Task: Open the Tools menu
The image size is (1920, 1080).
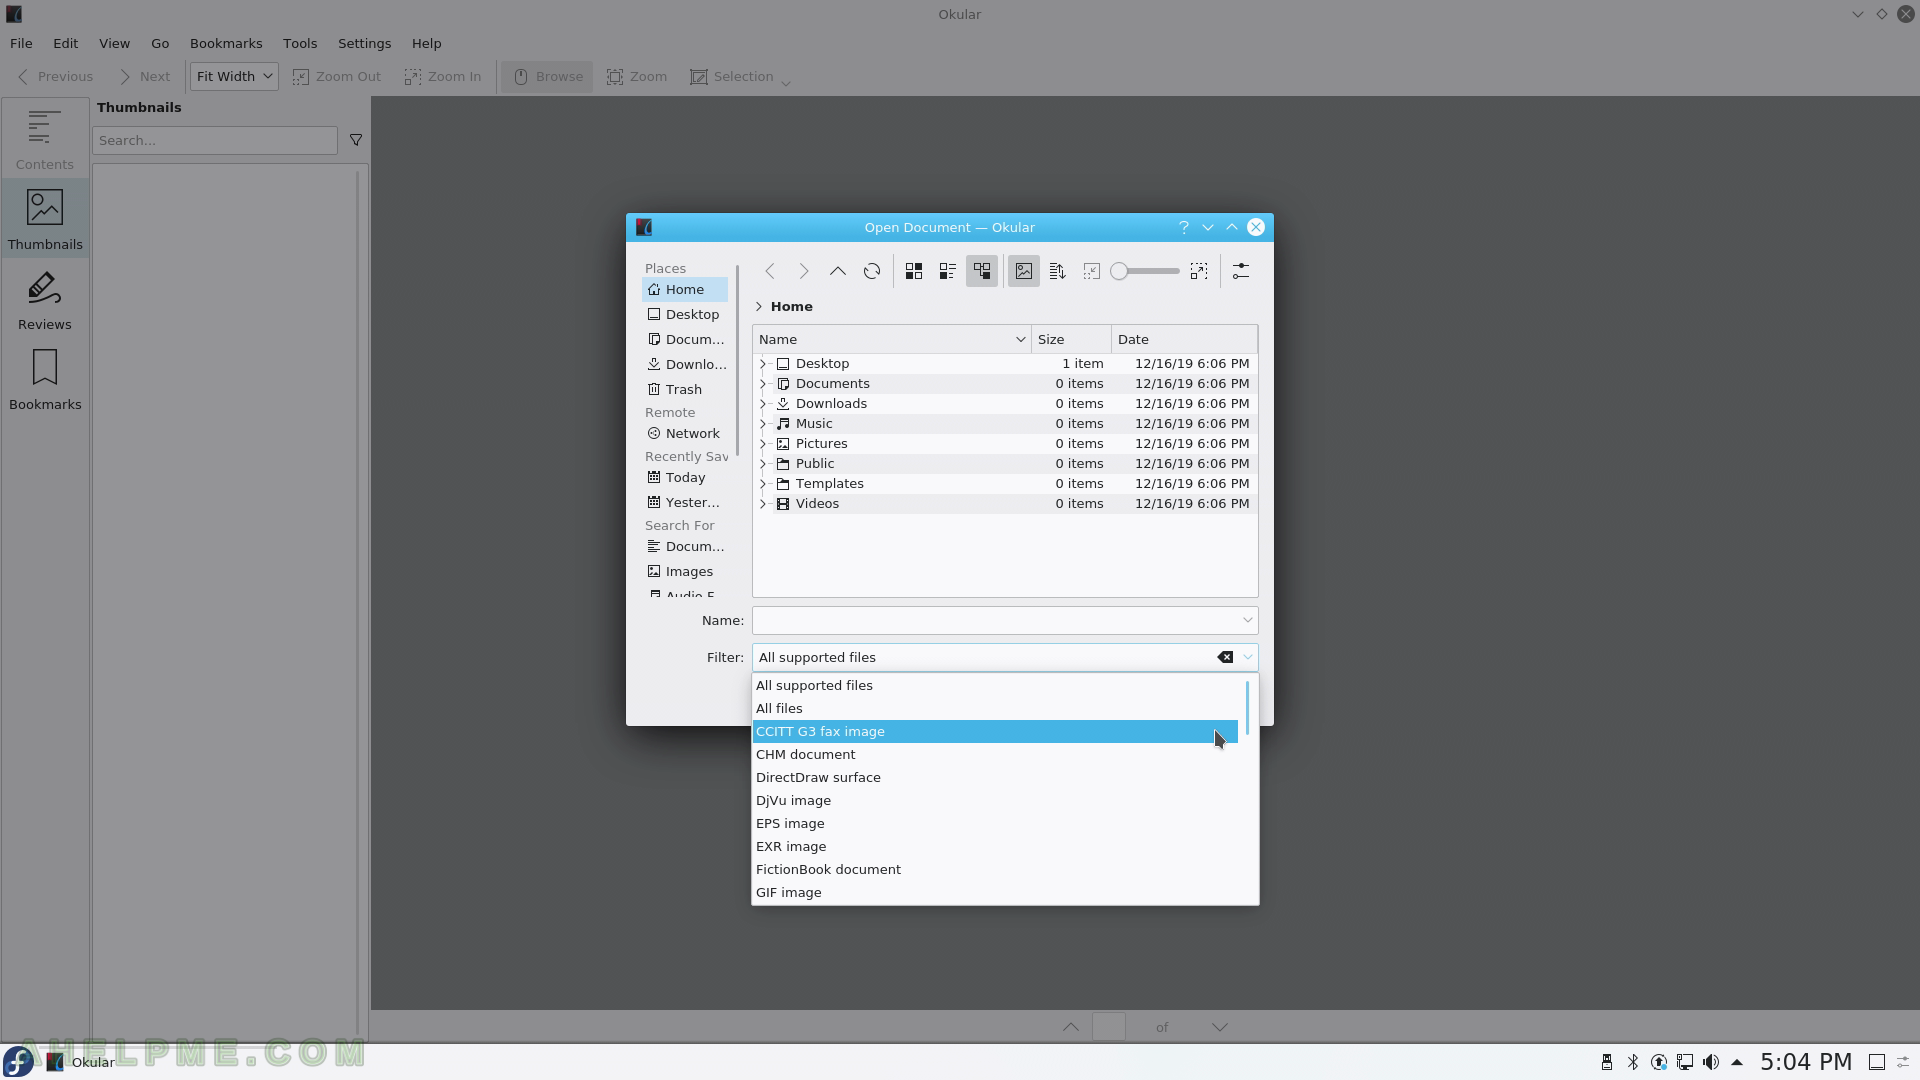Action: 300,43
